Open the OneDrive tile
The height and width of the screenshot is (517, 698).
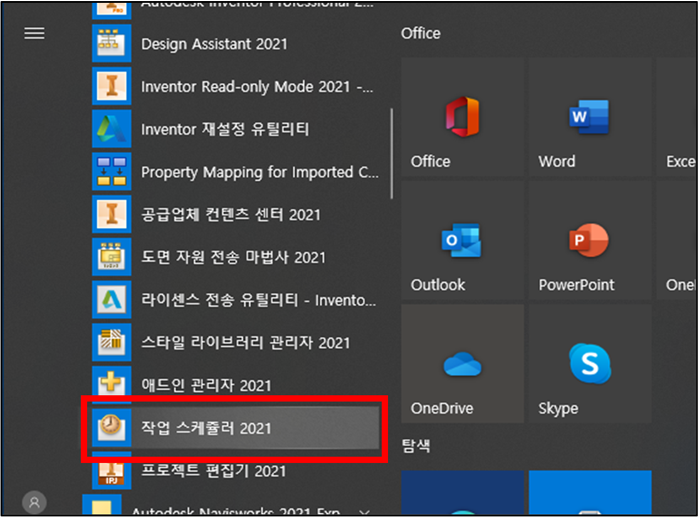coord(463,364)
